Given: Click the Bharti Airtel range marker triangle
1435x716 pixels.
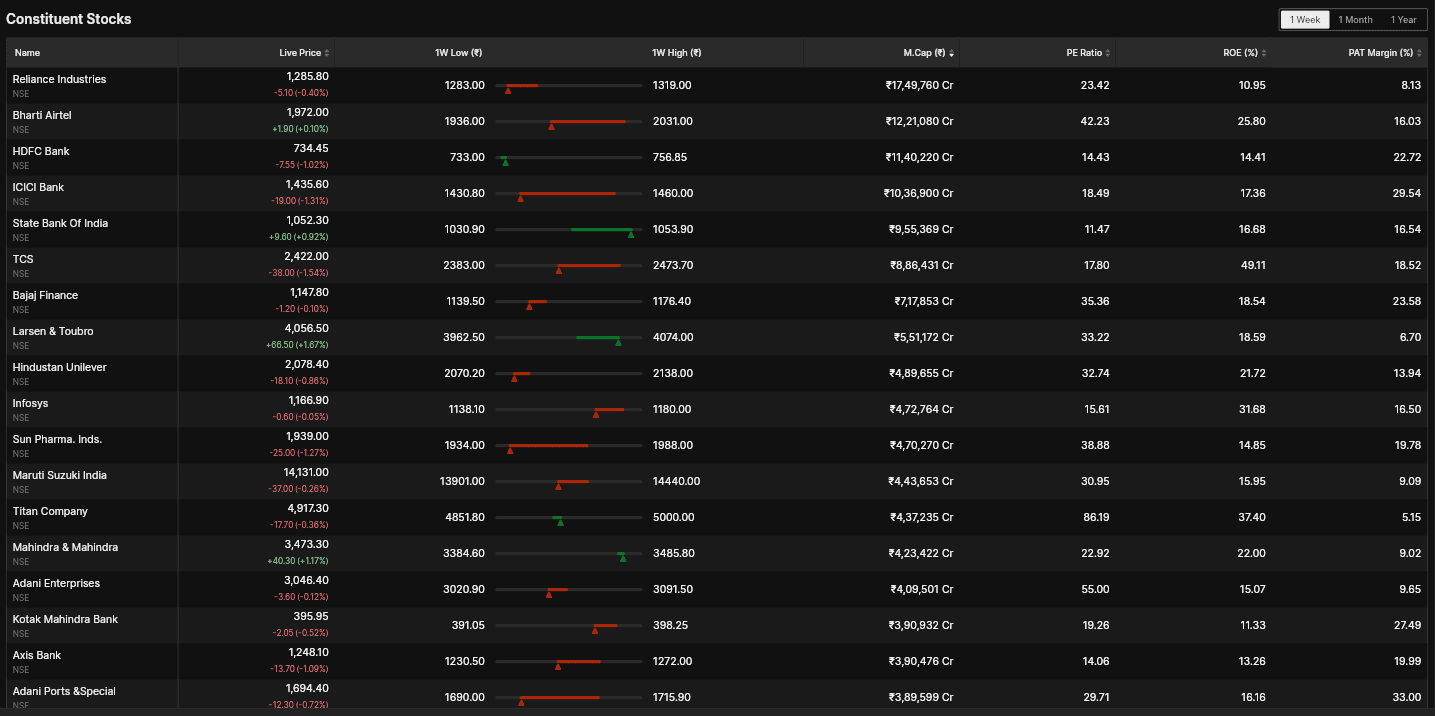Looking at the screenshot, I should pyautogui.click(x=551, y=126).
